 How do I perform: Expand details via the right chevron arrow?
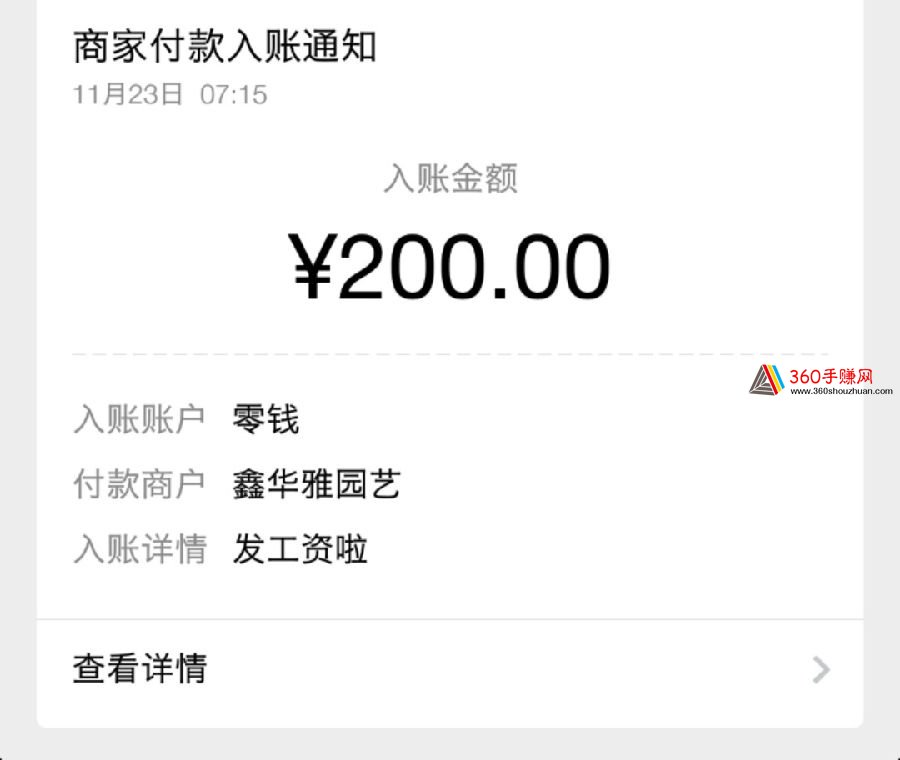[x=821, y=670]
